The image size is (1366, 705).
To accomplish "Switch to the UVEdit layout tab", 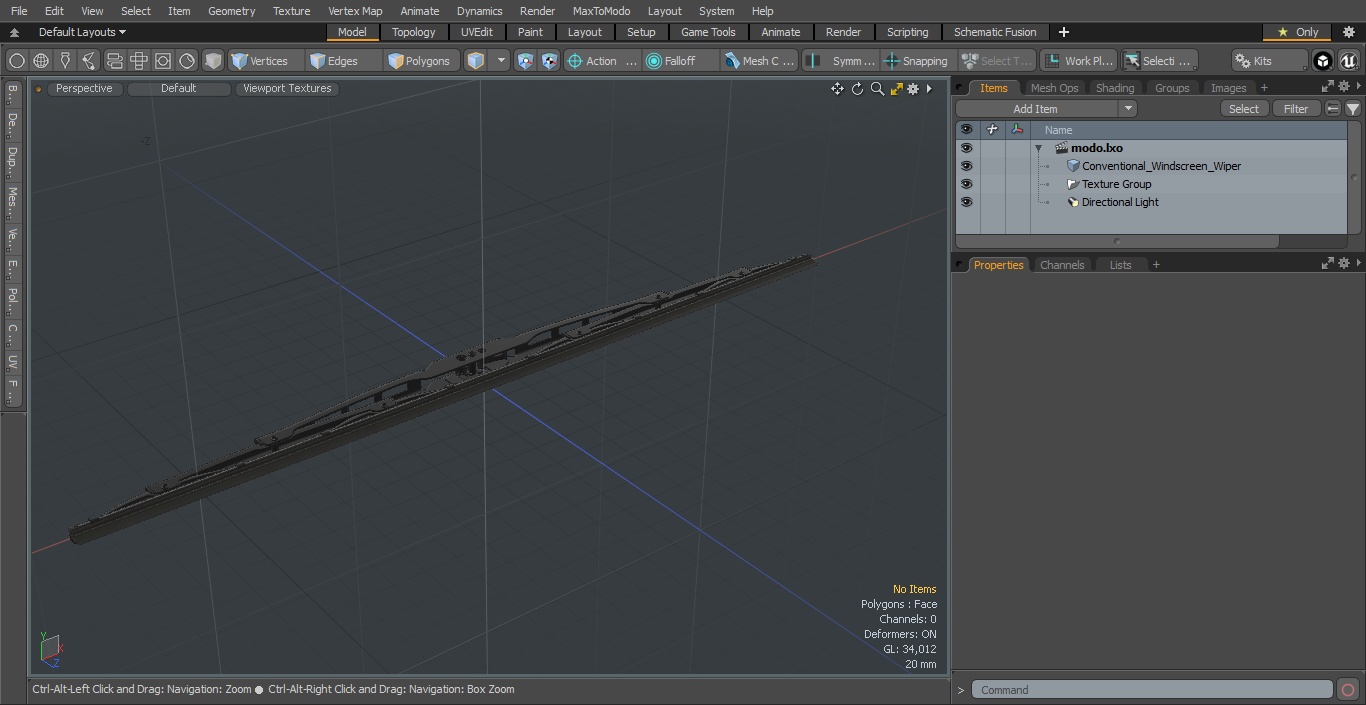I will click(477, 32).
